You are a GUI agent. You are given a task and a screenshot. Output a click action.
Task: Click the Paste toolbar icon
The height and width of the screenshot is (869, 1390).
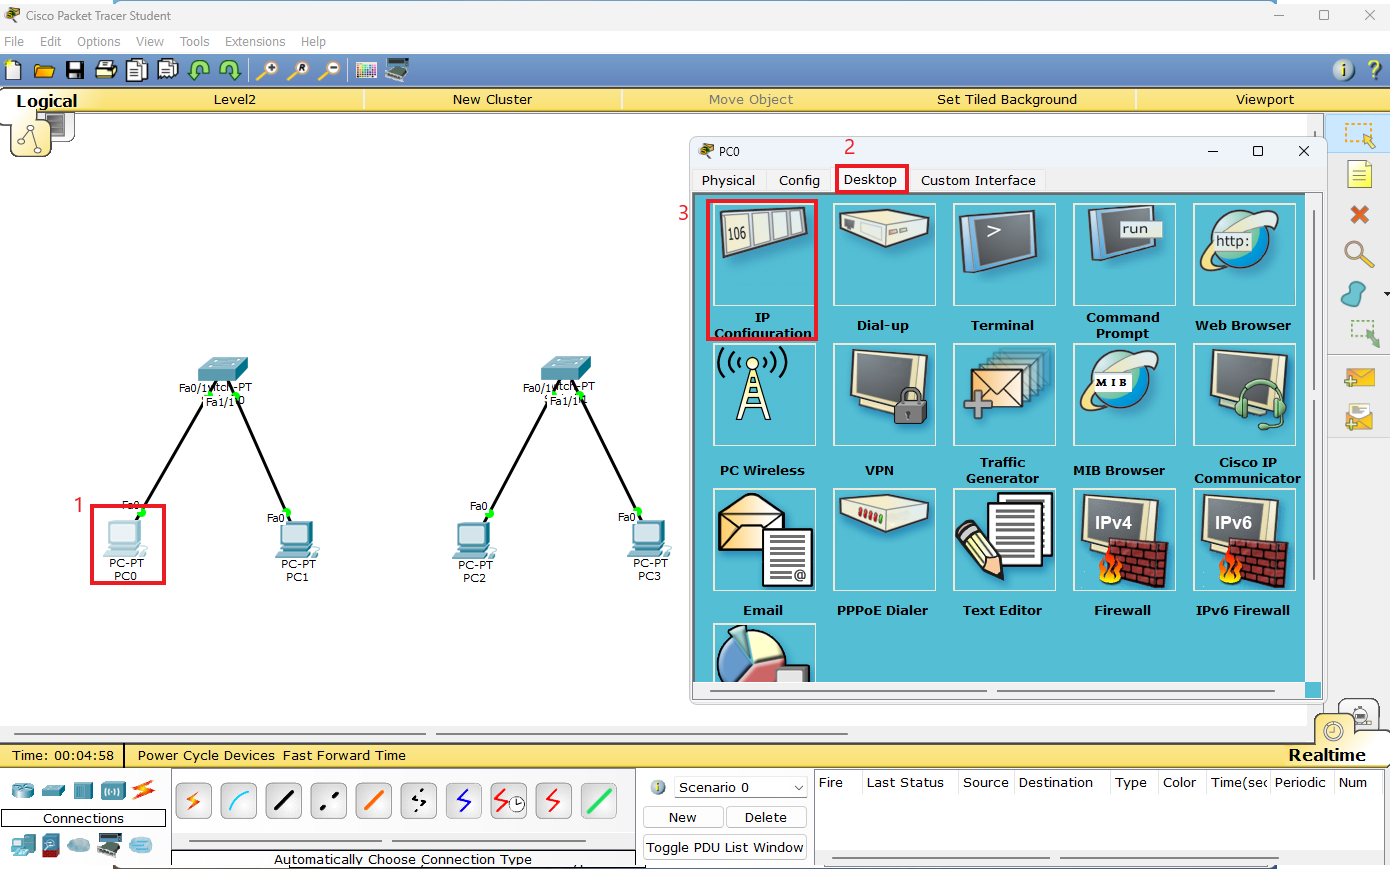coord(168,70)
